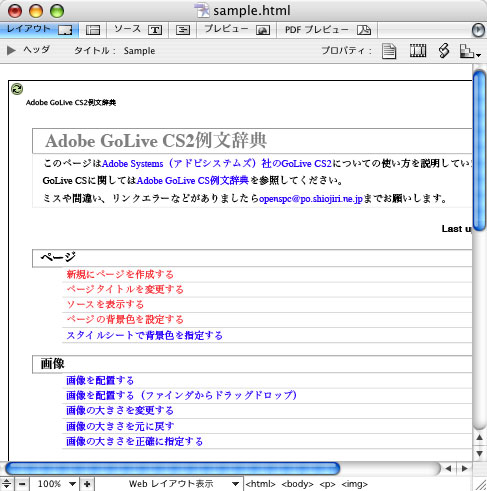Open the Web レイアウト表示 dropdown
This screenshot has width=487, height=491.
coord(184,484)
